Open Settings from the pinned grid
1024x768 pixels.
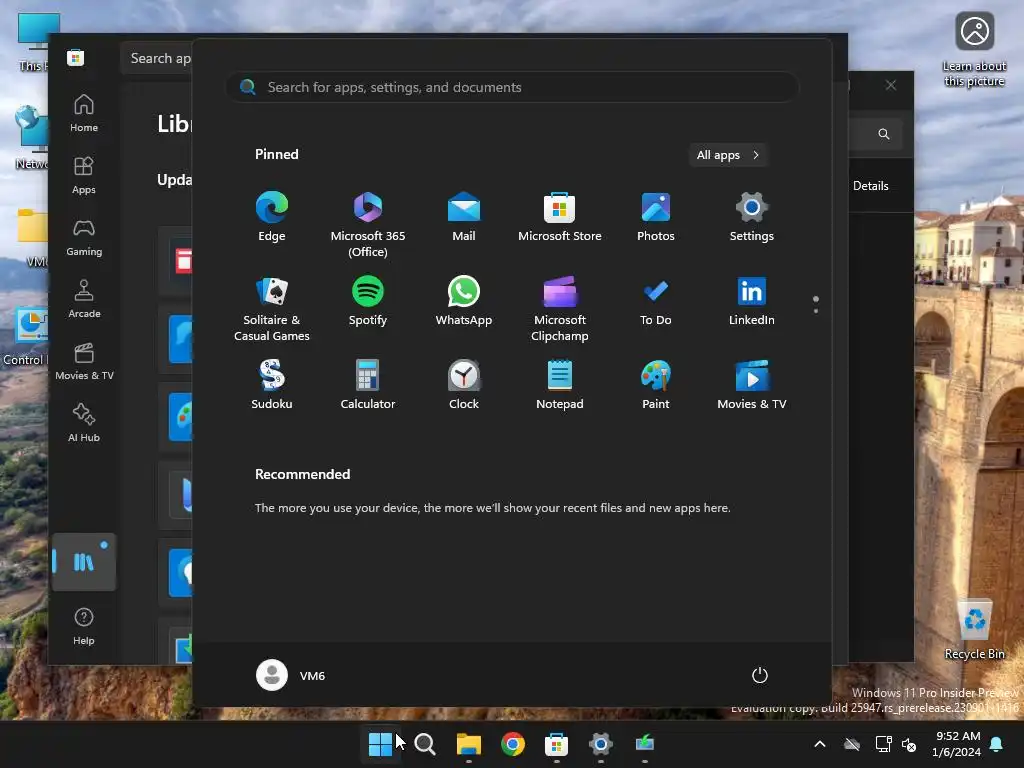point(752,217)
